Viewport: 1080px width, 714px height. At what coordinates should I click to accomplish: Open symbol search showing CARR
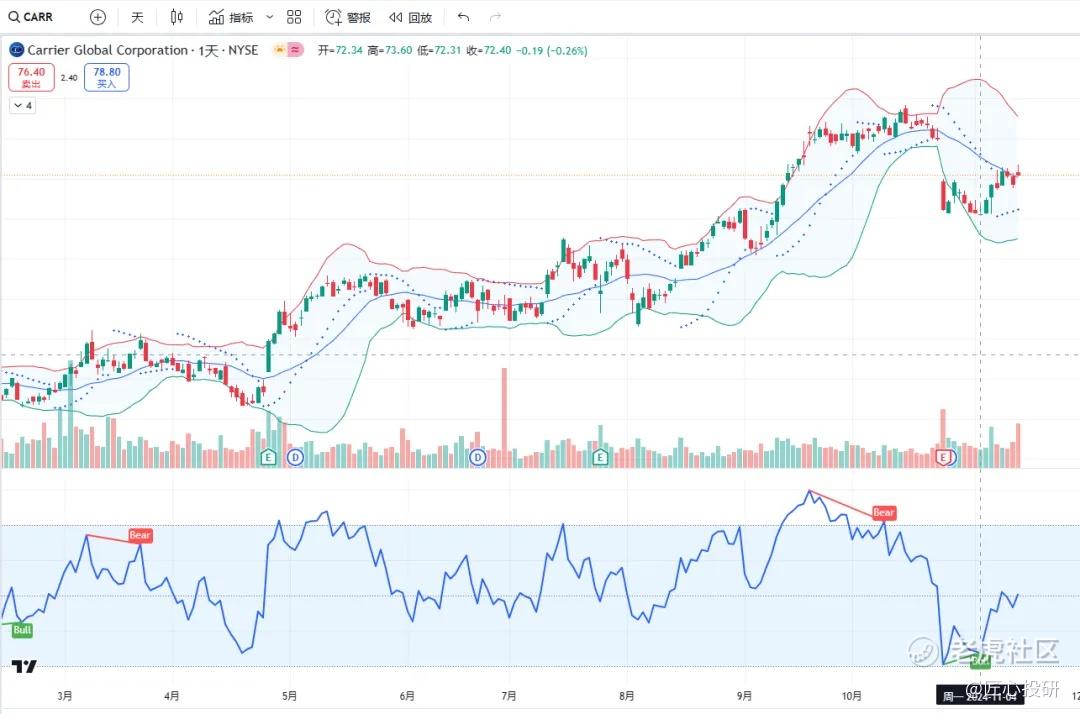[31, 17]
